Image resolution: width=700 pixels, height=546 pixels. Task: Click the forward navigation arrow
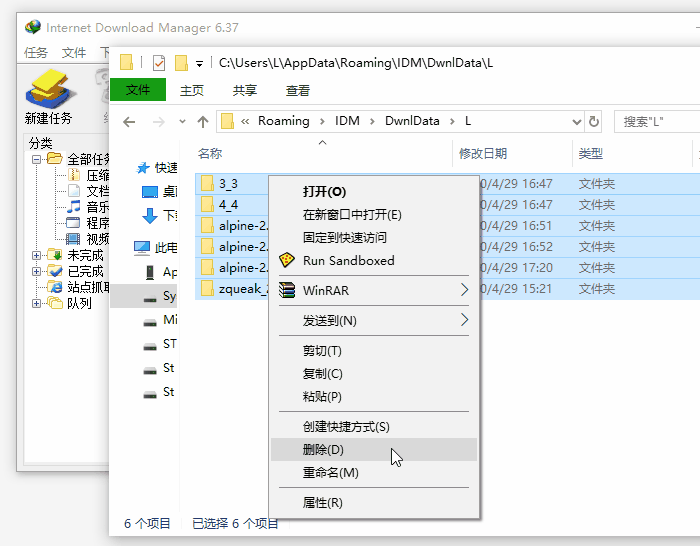coord(158,121)
